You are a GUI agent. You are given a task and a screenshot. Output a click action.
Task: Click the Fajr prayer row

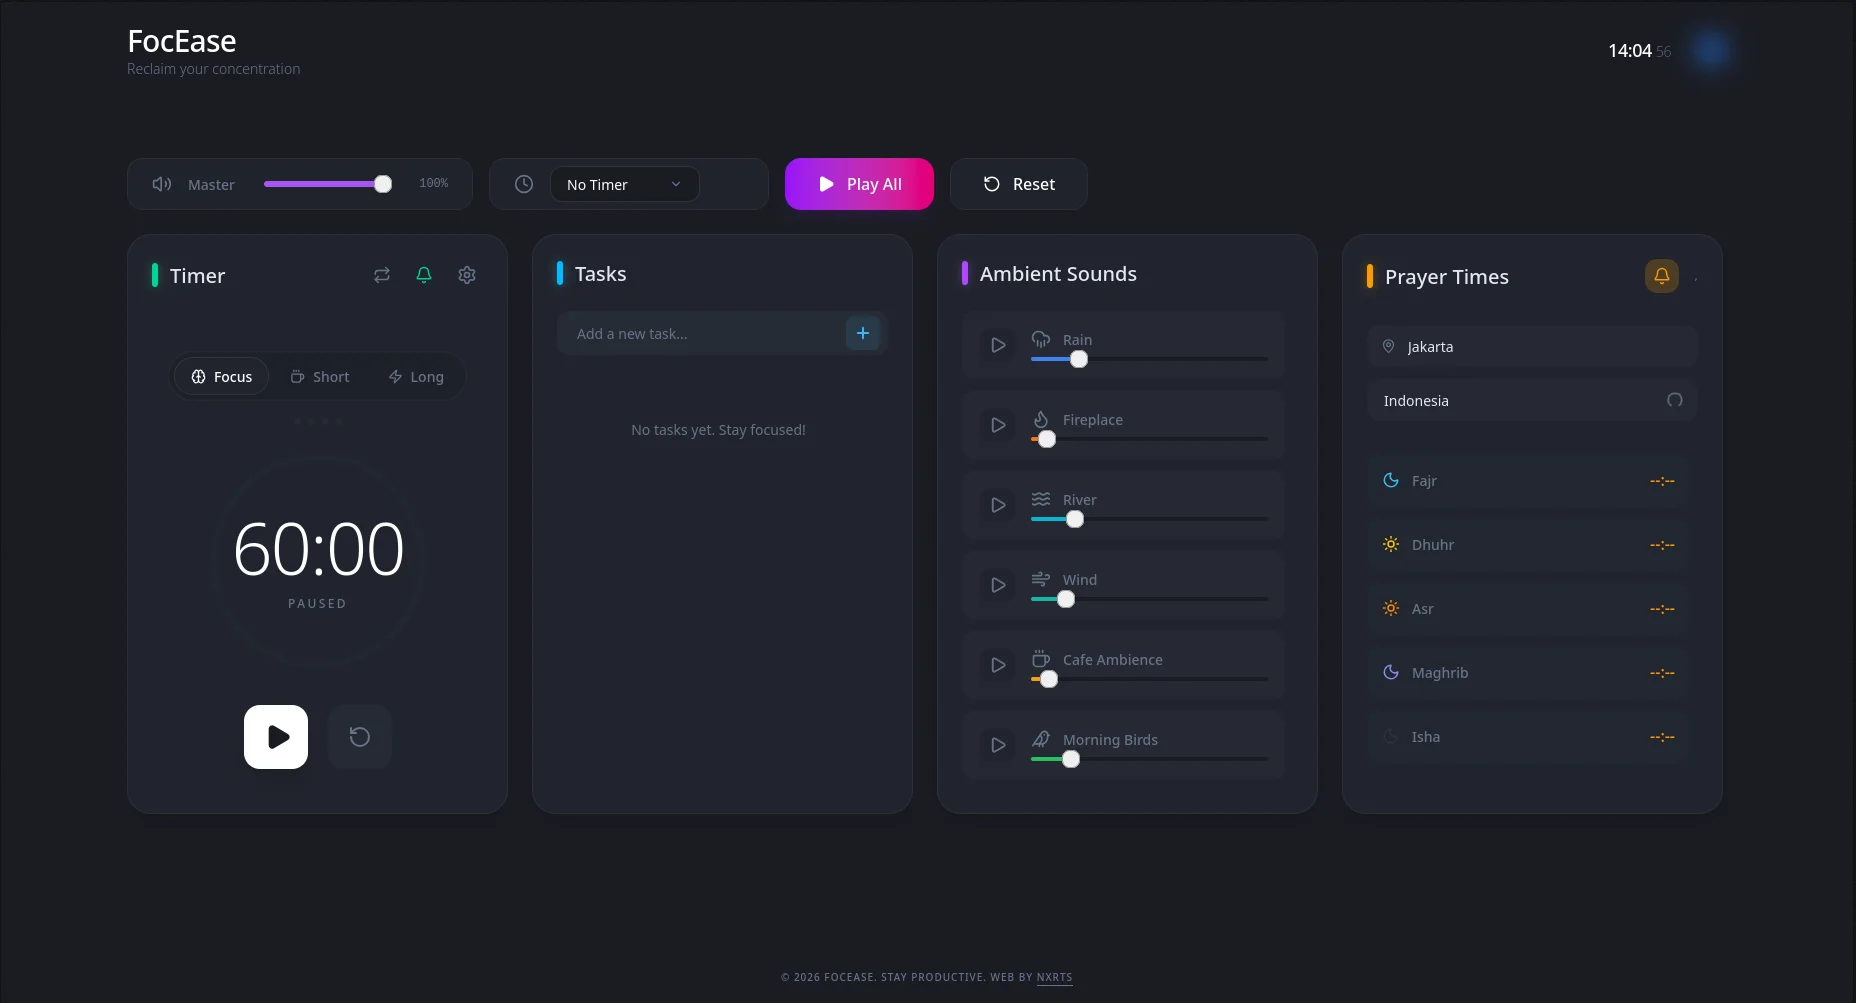(1528, 481)
